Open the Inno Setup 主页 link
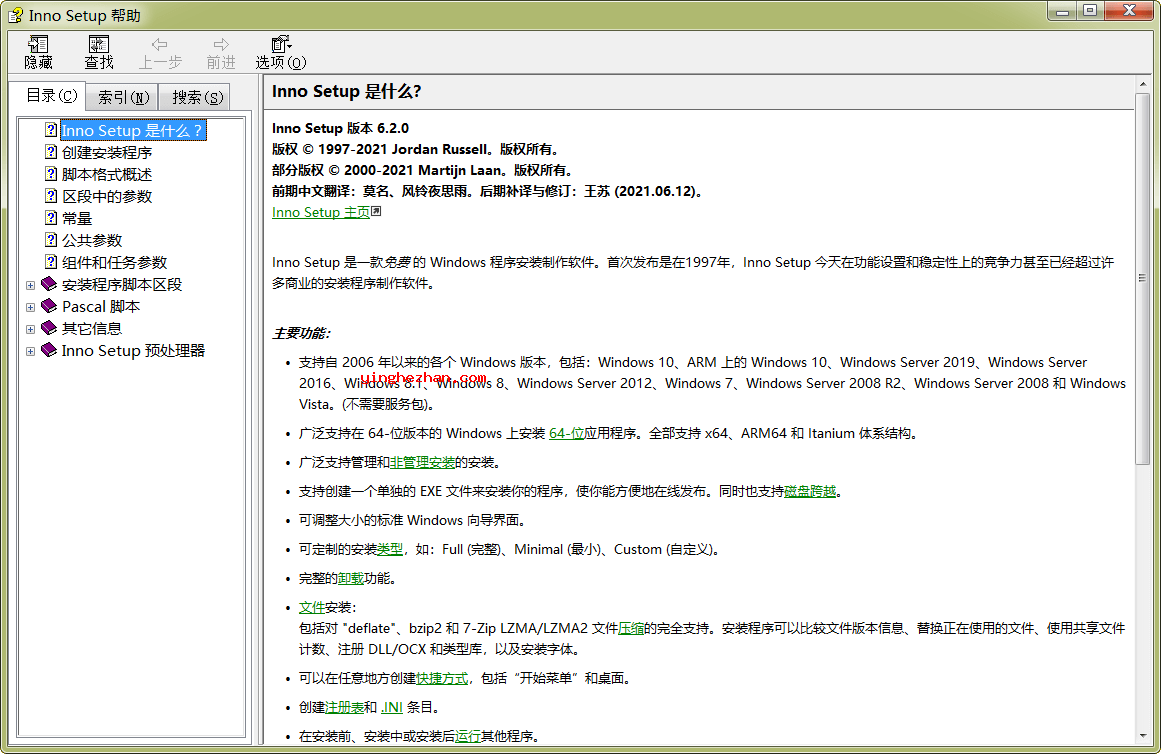The width and height of the screenshot is (1161, 754). pyautogui.click(x=320, y=212)
